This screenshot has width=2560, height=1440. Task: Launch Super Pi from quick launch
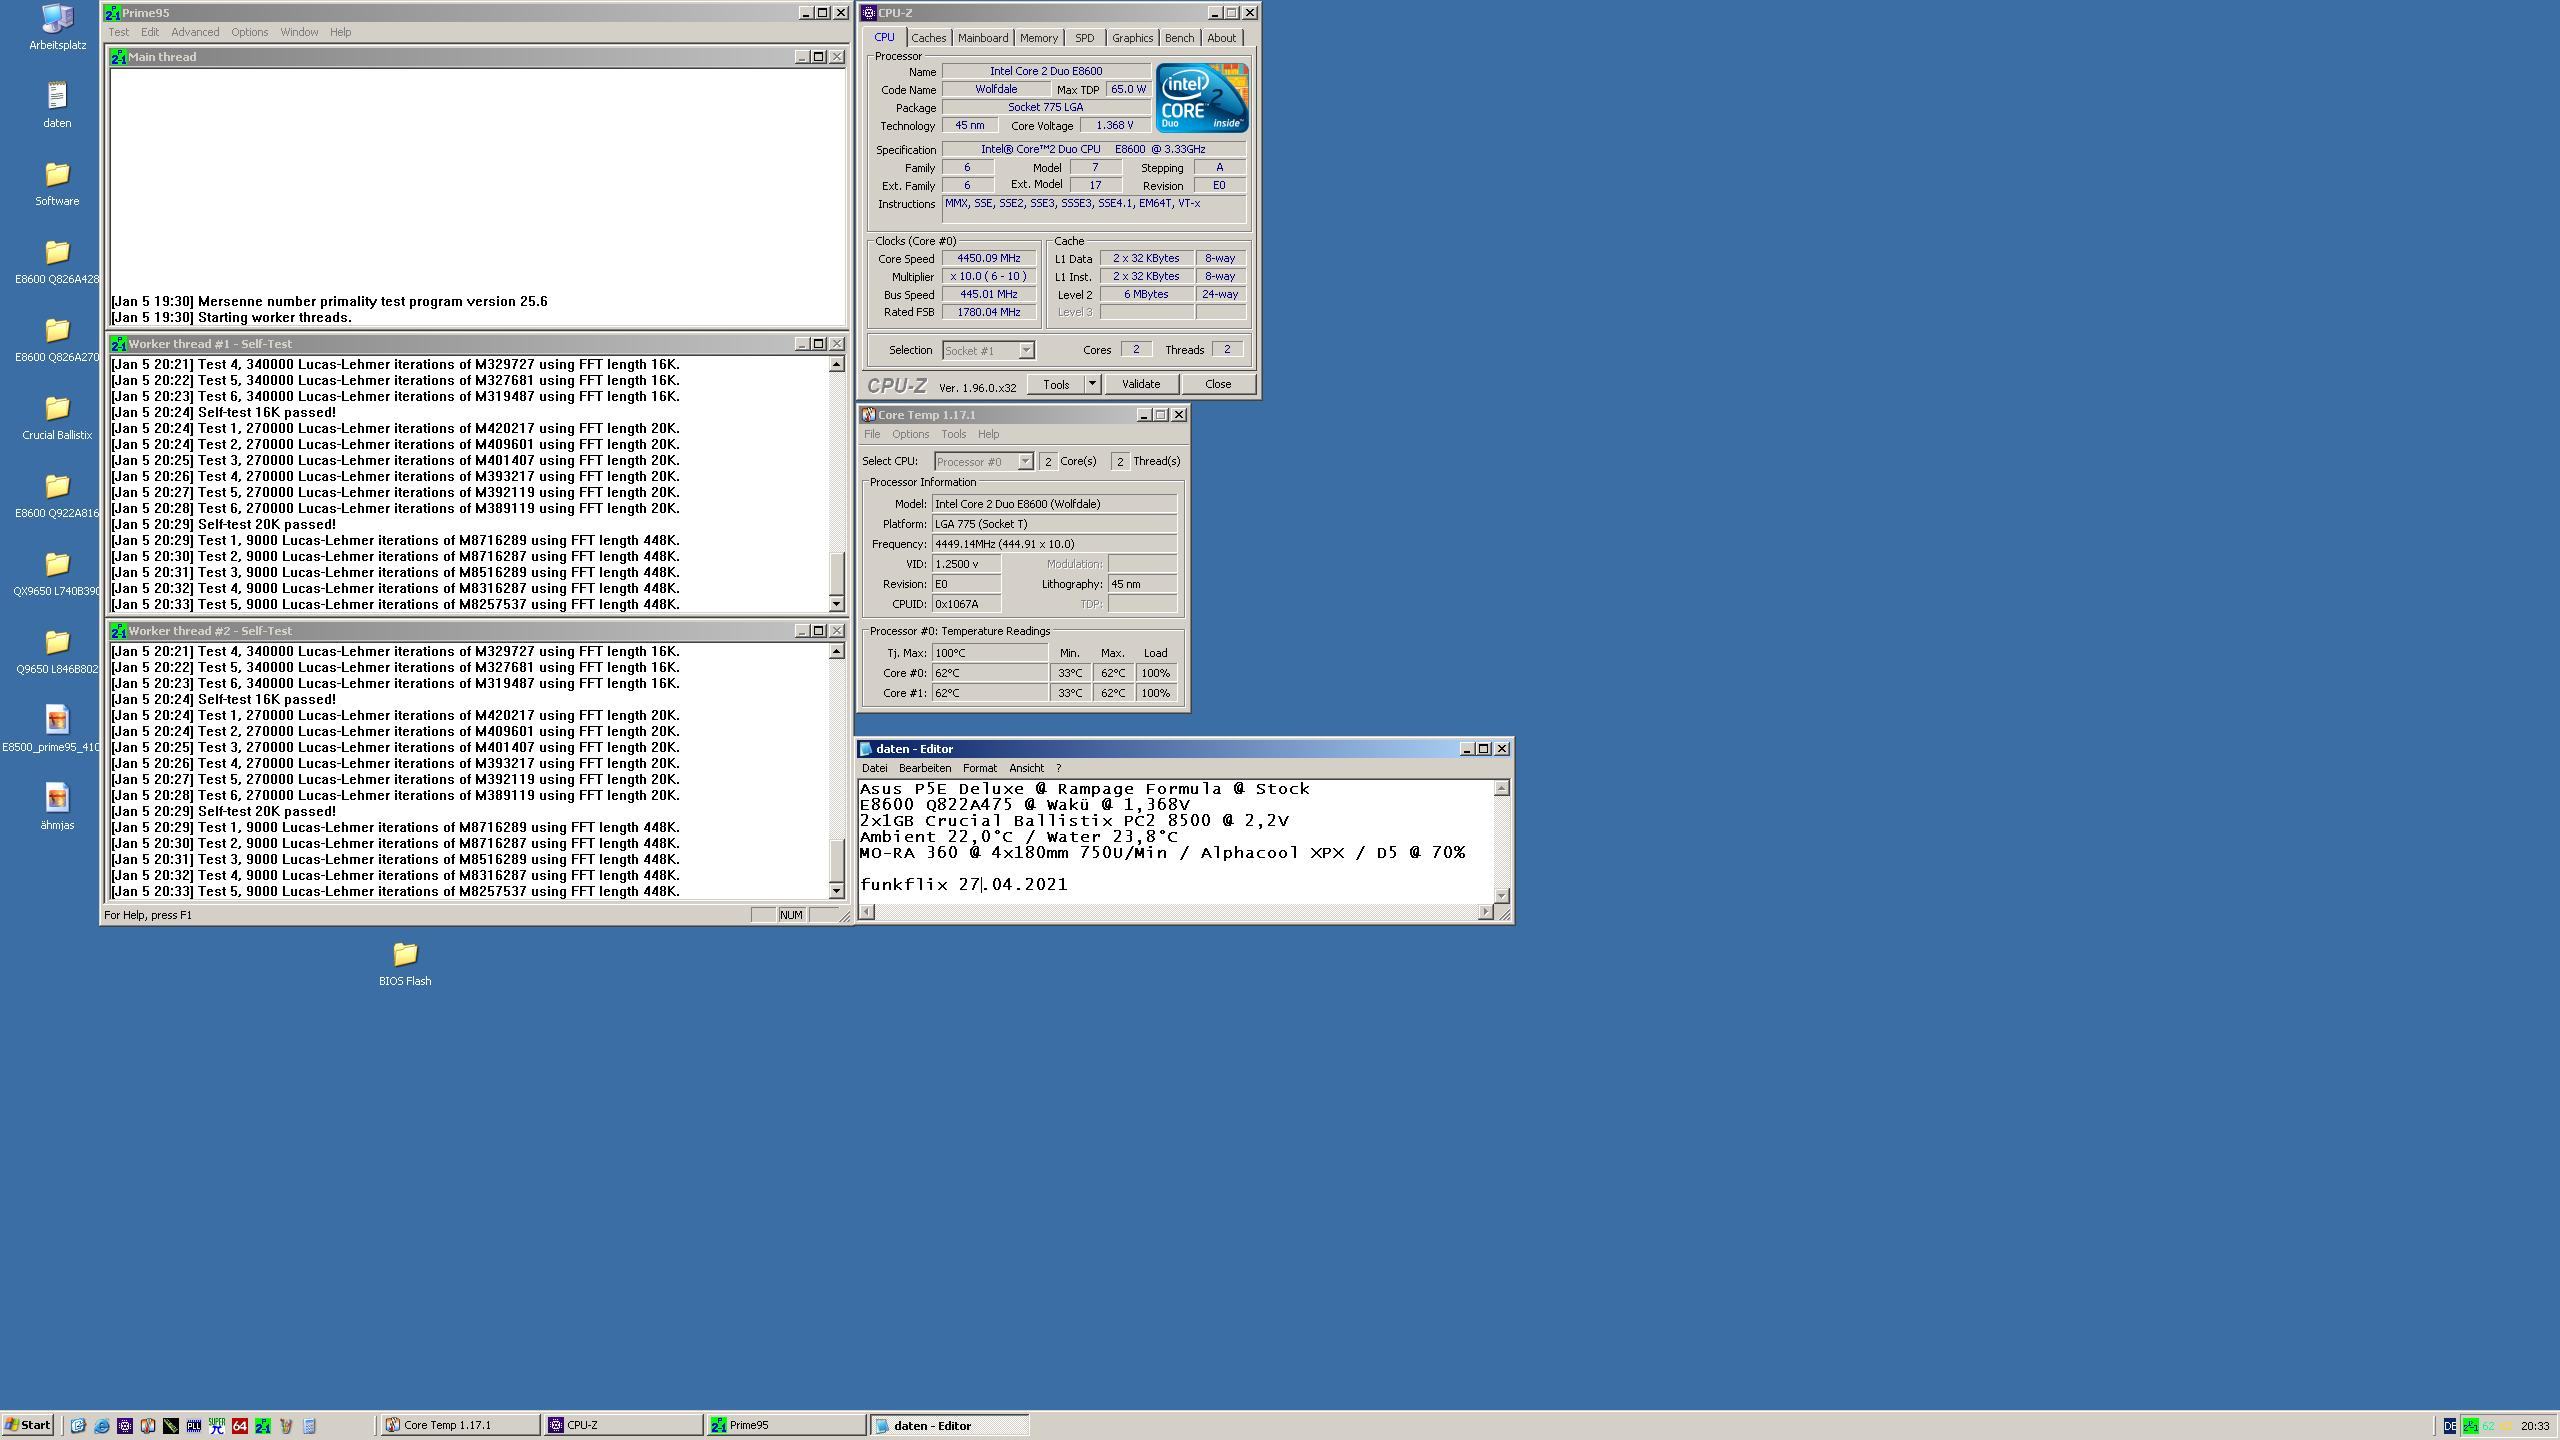pos(217,1426)
